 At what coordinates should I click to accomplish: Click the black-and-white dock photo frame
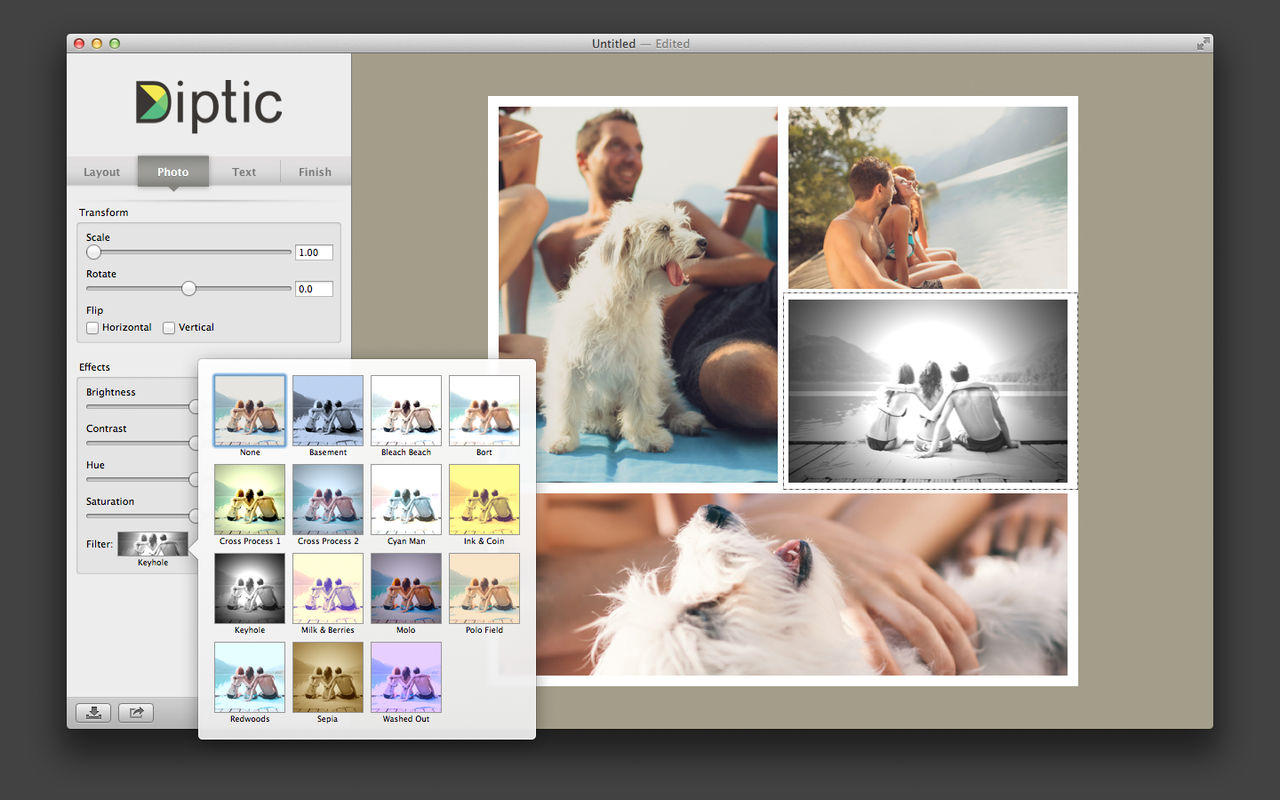[x=927, y=391]
